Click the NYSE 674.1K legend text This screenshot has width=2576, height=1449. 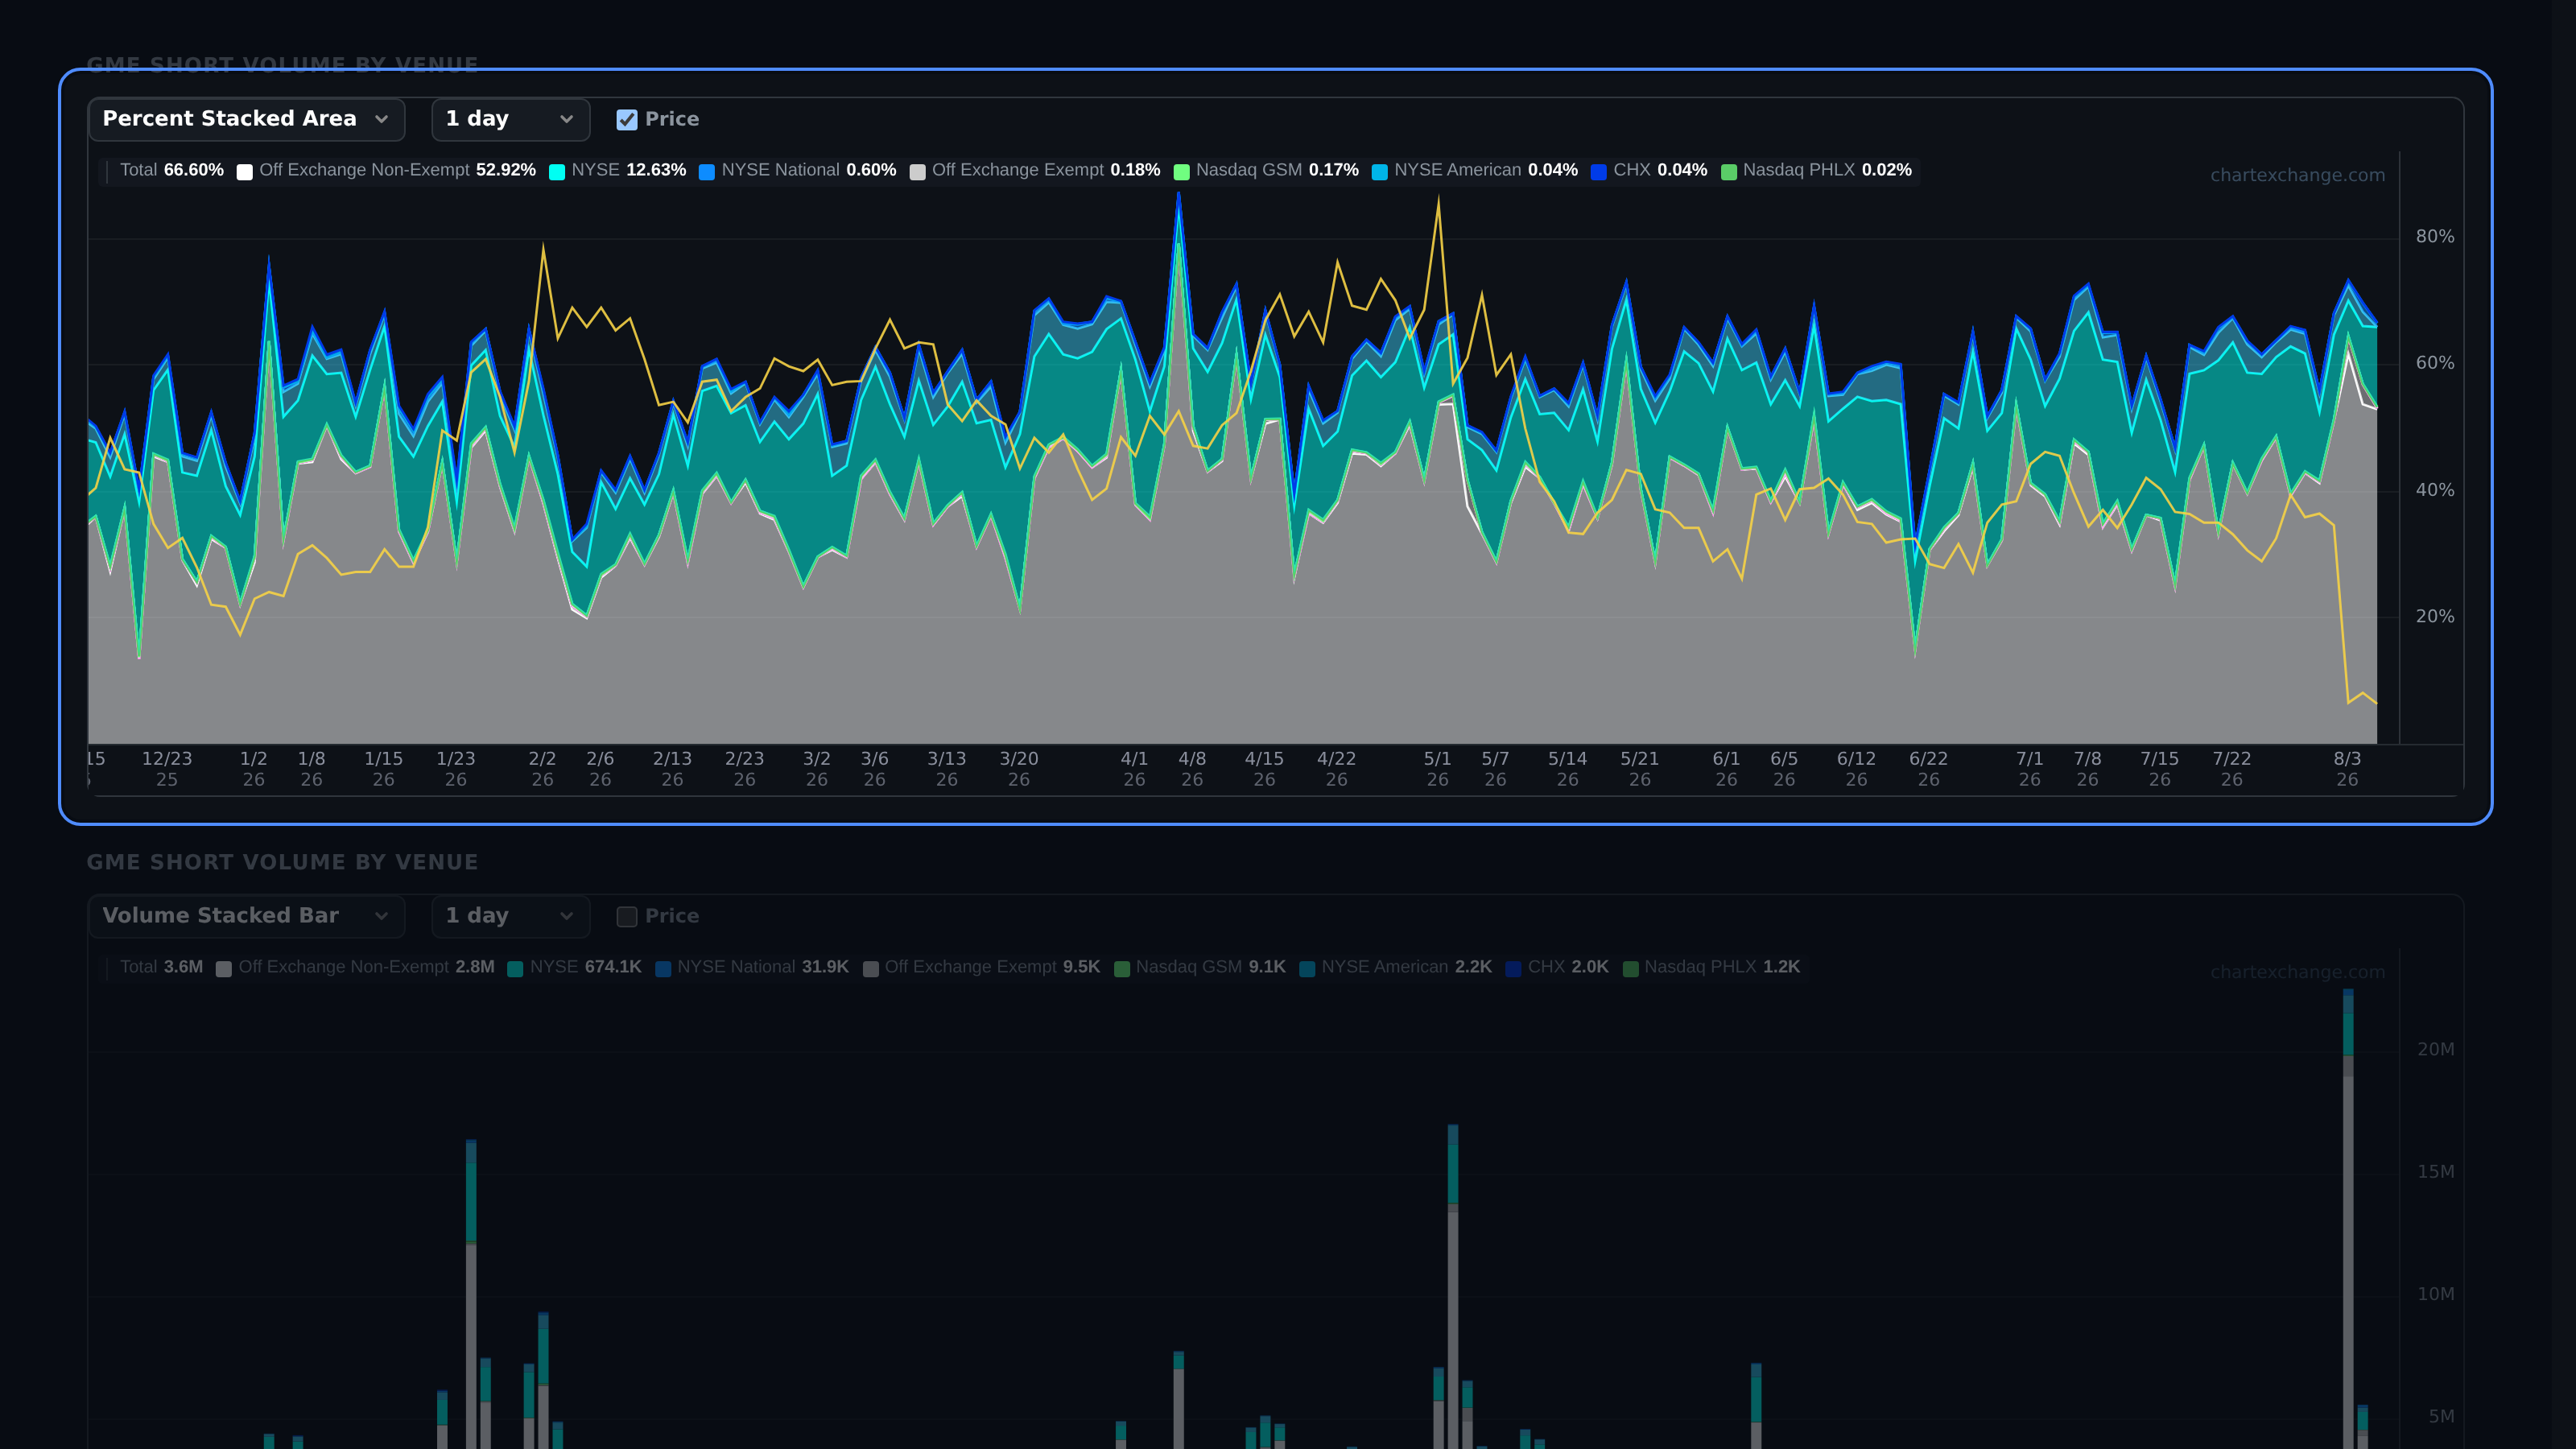586,967
